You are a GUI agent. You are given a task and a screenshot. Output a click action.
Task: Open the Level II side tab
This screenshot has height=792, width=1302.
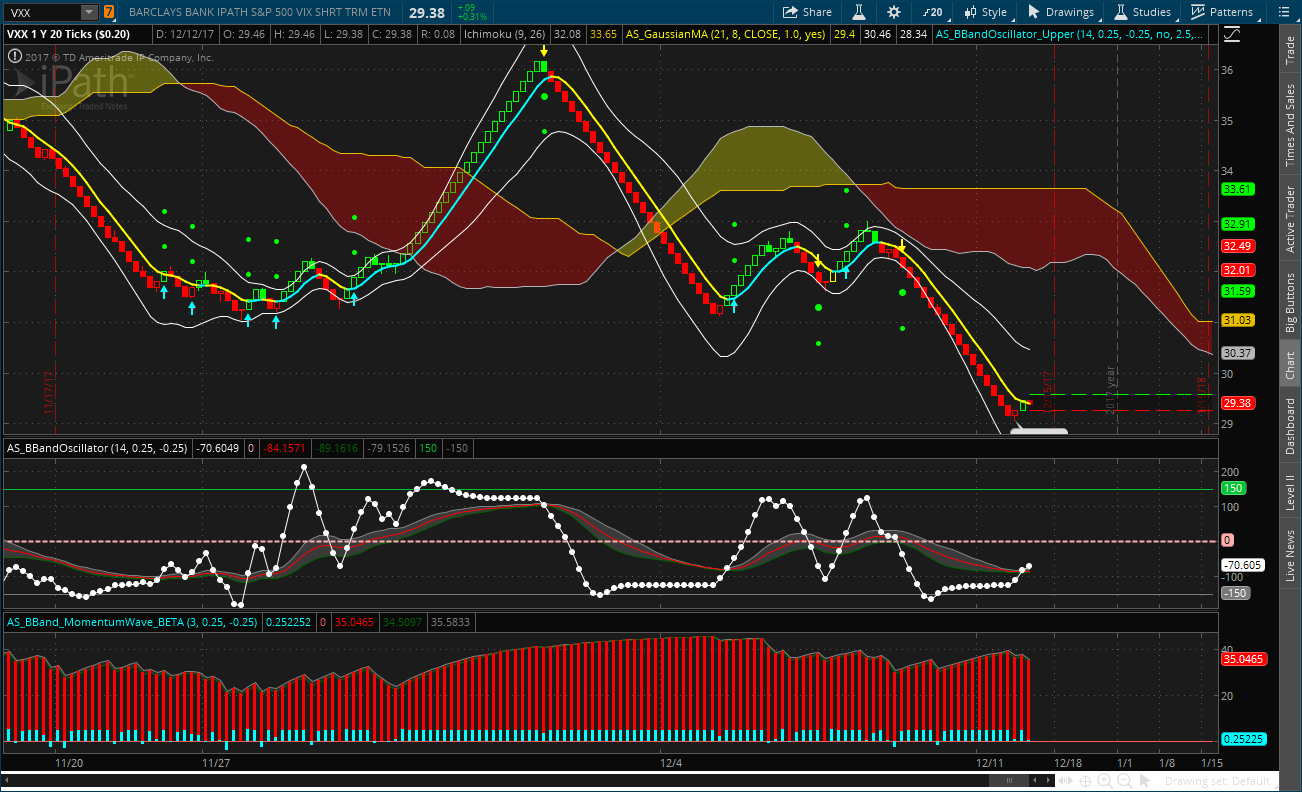point(1290,492)
